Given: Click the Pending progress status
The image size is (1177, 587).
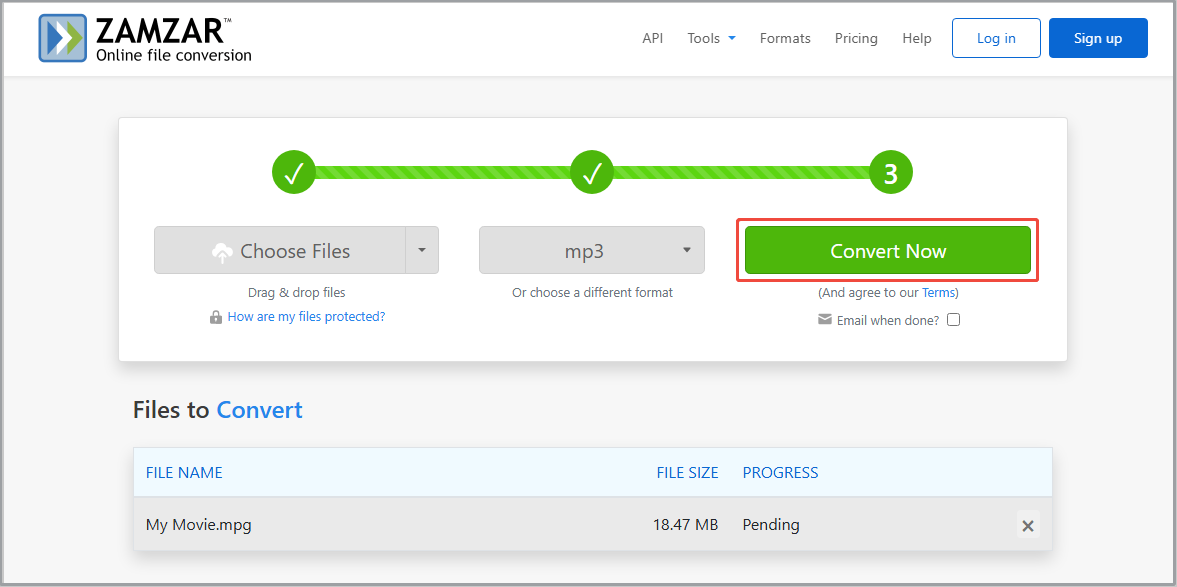Looking at the screenshot, I should coord(771,525).
